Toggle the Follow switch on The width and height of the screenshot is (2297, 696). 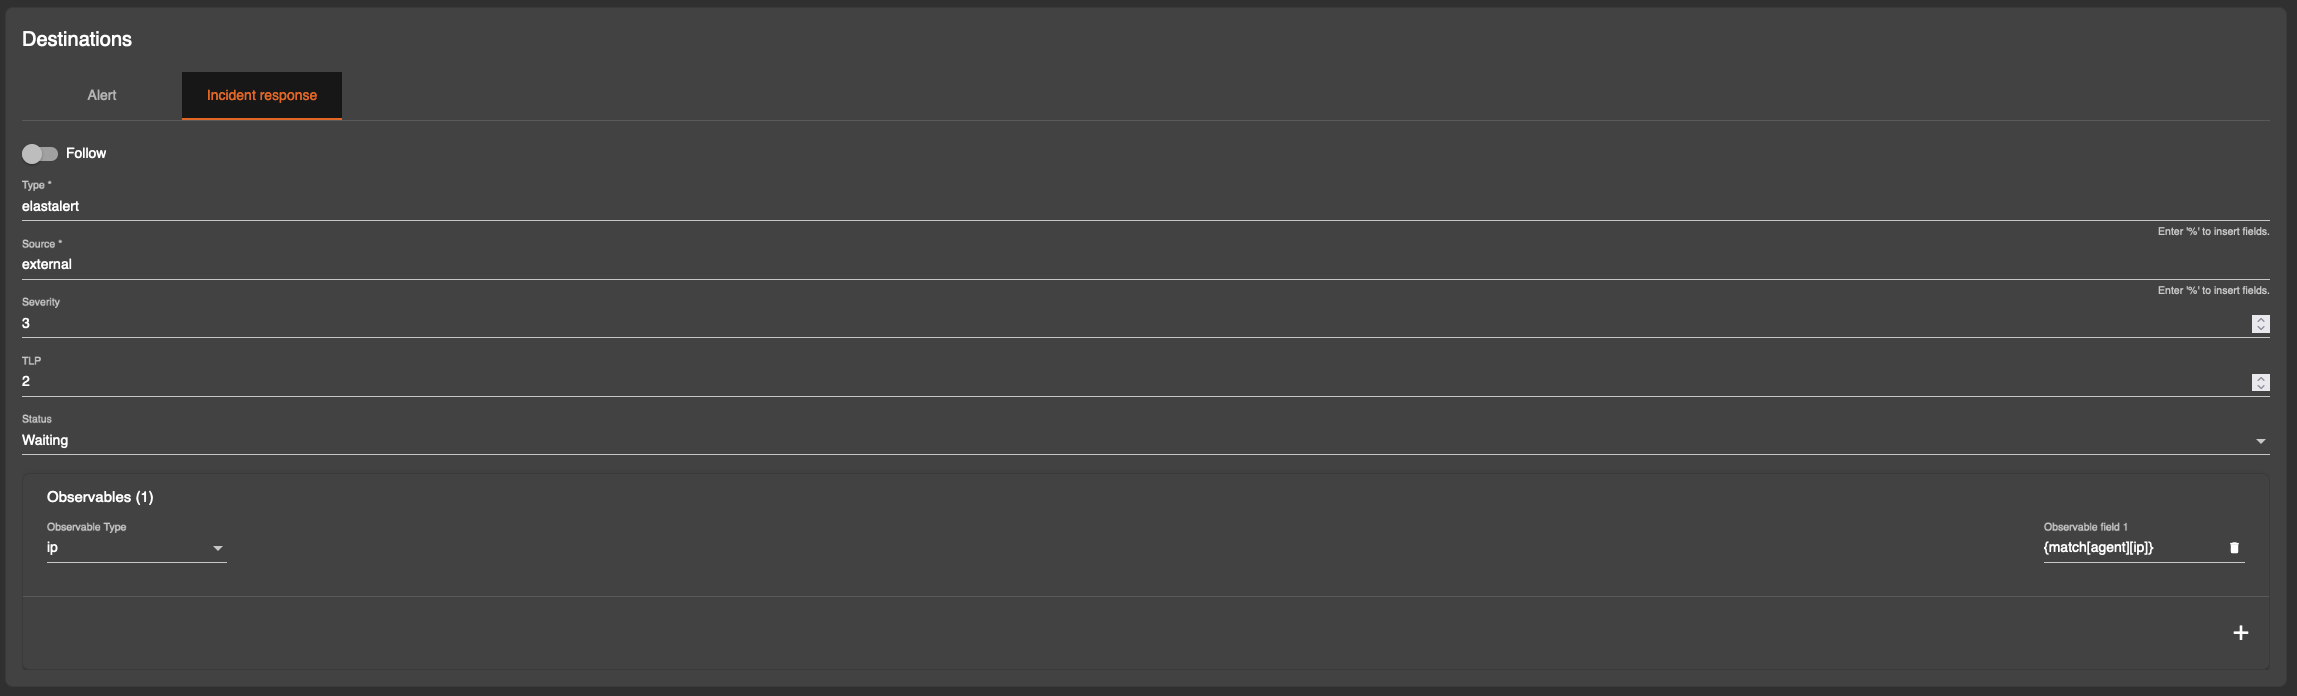click(x=40, y=153)
